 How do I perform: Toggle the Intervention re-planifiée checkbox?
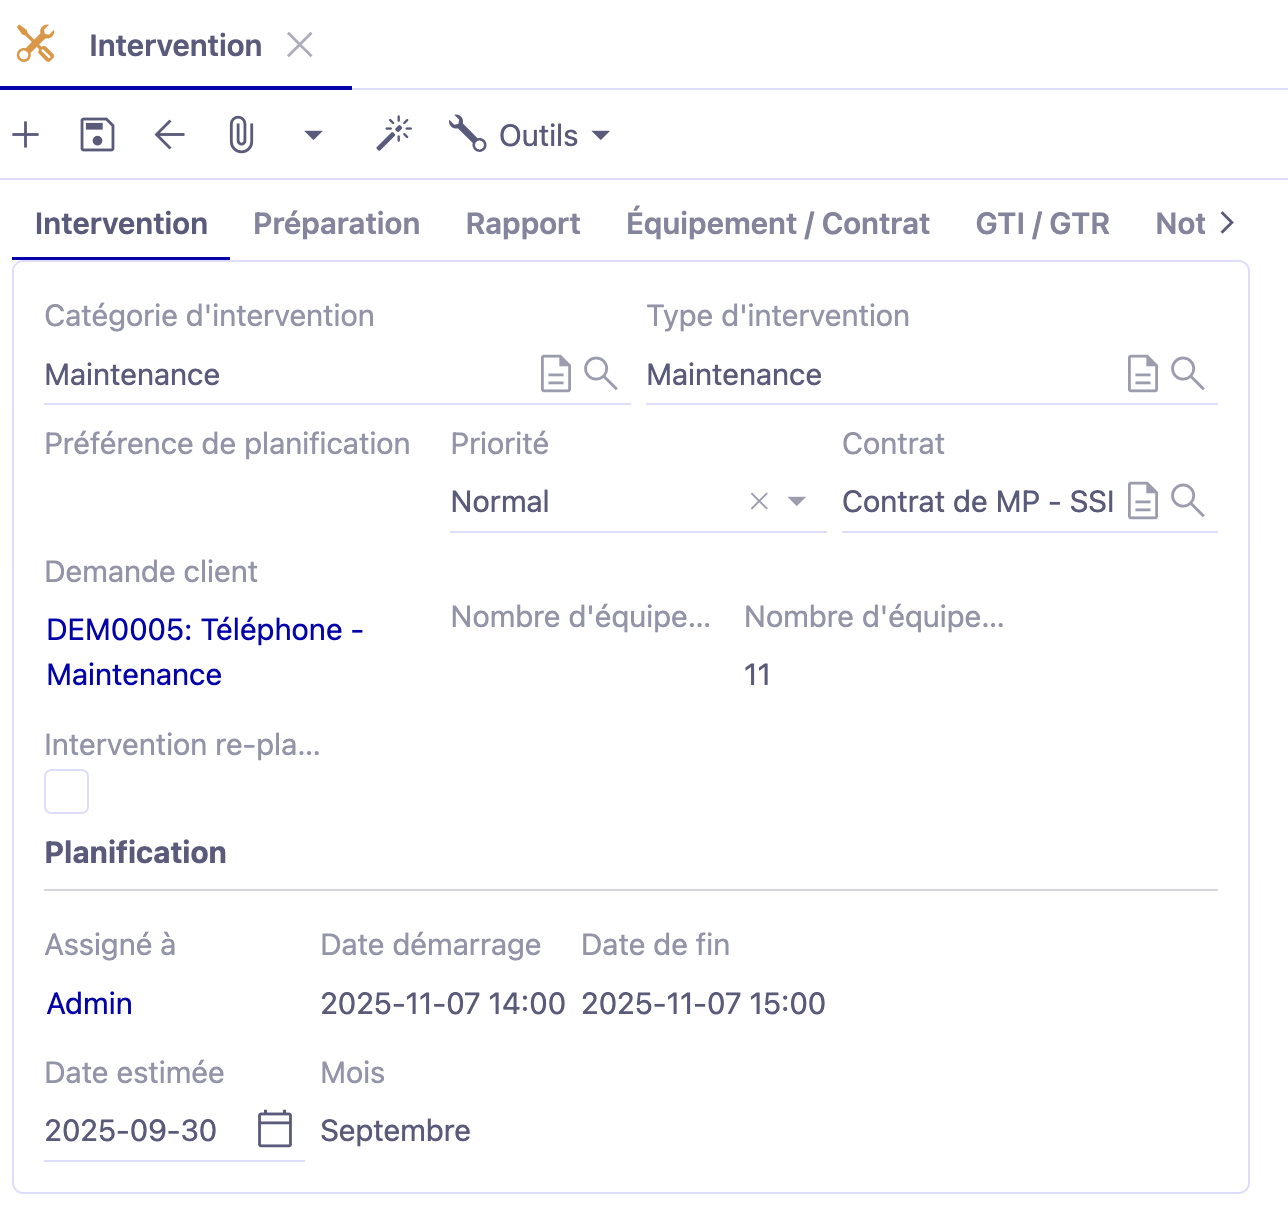click(x=67, y=792)
